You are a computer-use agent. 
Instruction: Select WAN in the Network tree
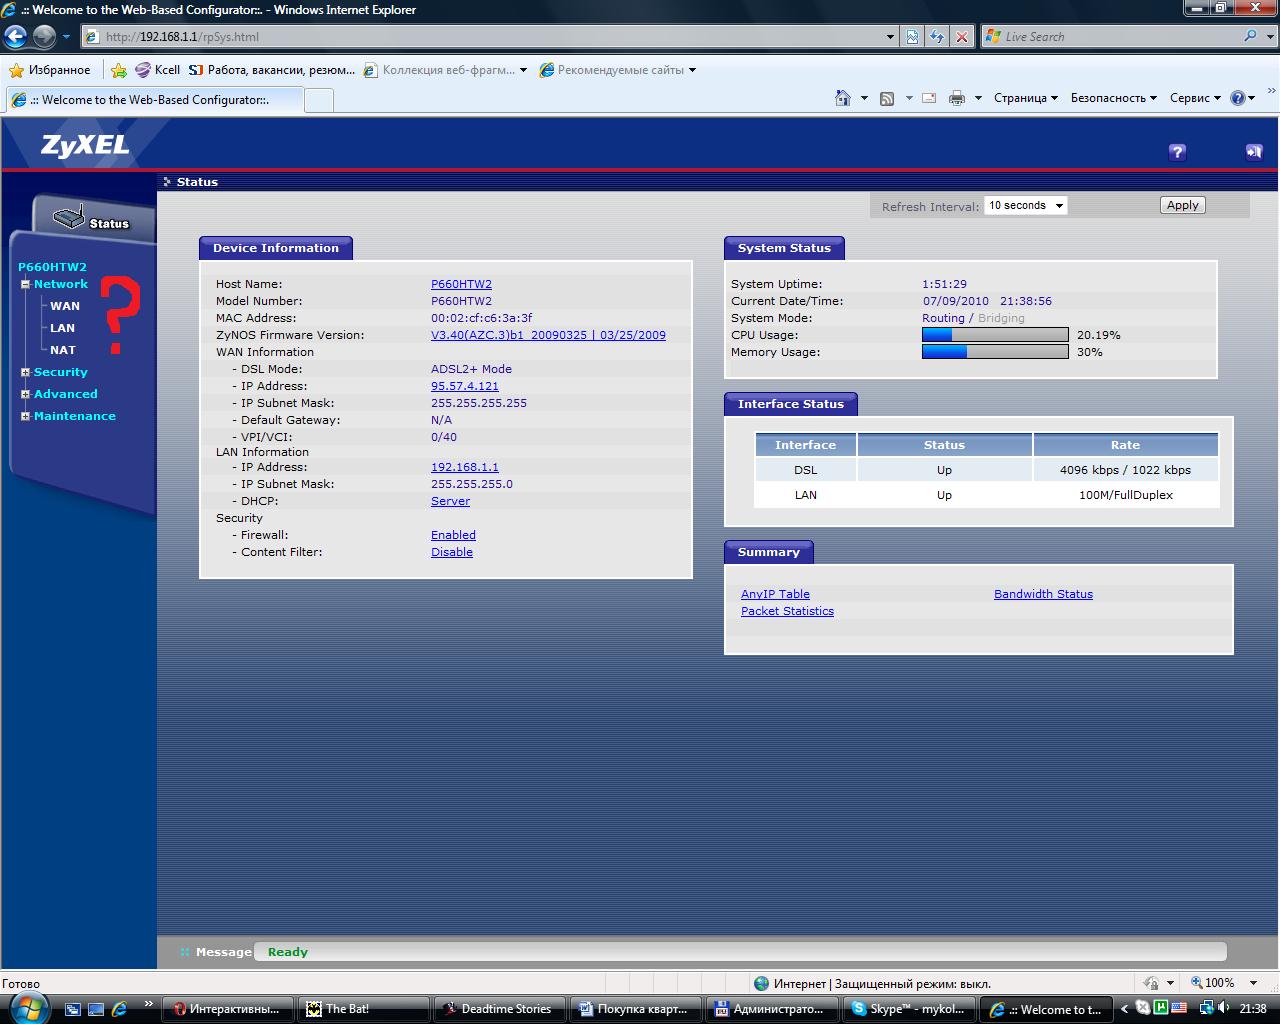(x=65, y=306)
